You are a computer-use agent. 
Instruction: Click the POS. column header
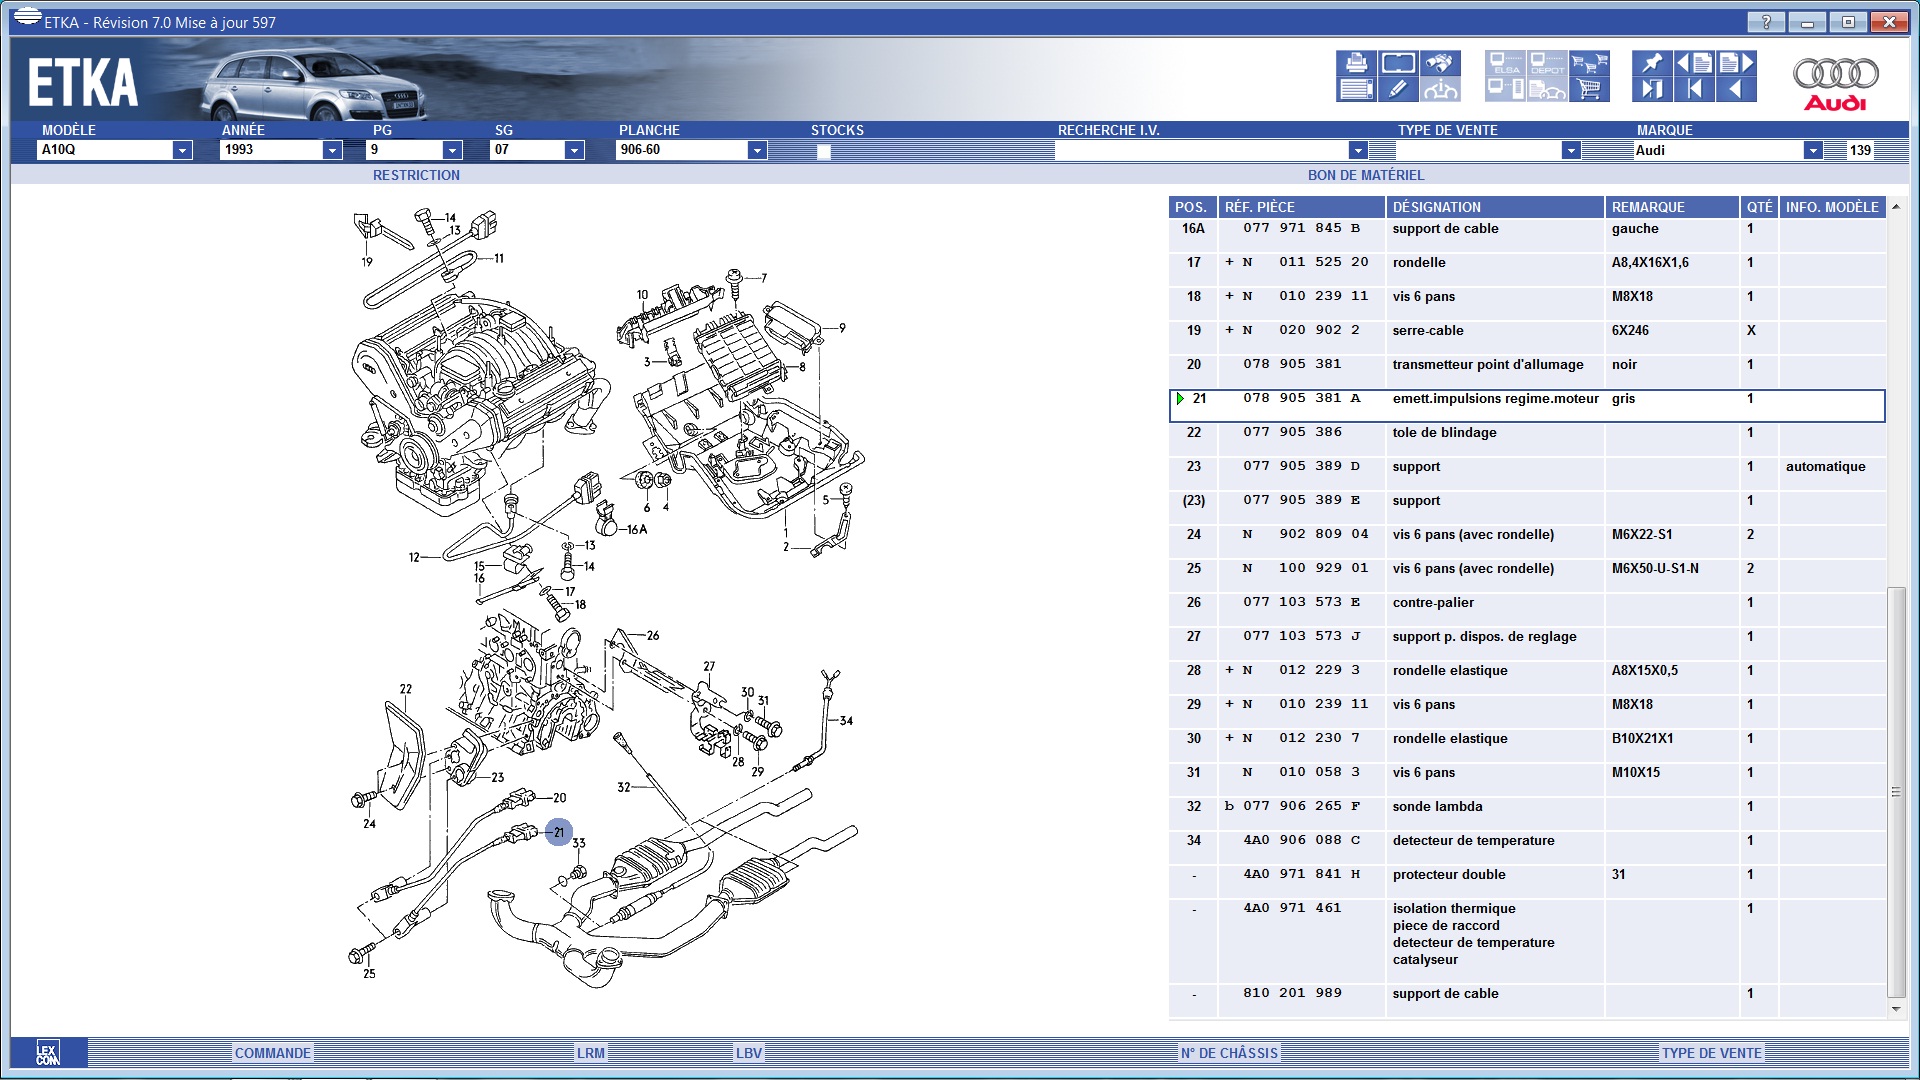(1193, 207)
